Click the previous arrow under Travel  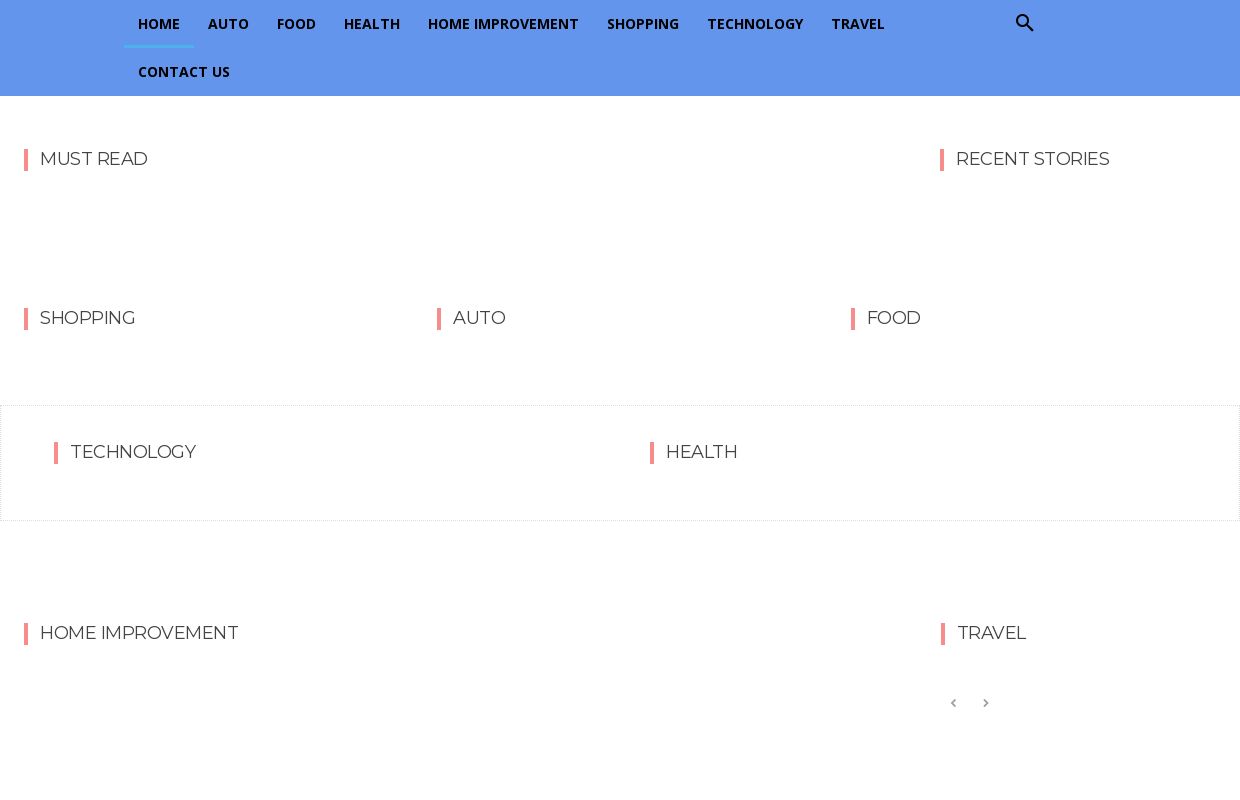[x=953, y=703]
